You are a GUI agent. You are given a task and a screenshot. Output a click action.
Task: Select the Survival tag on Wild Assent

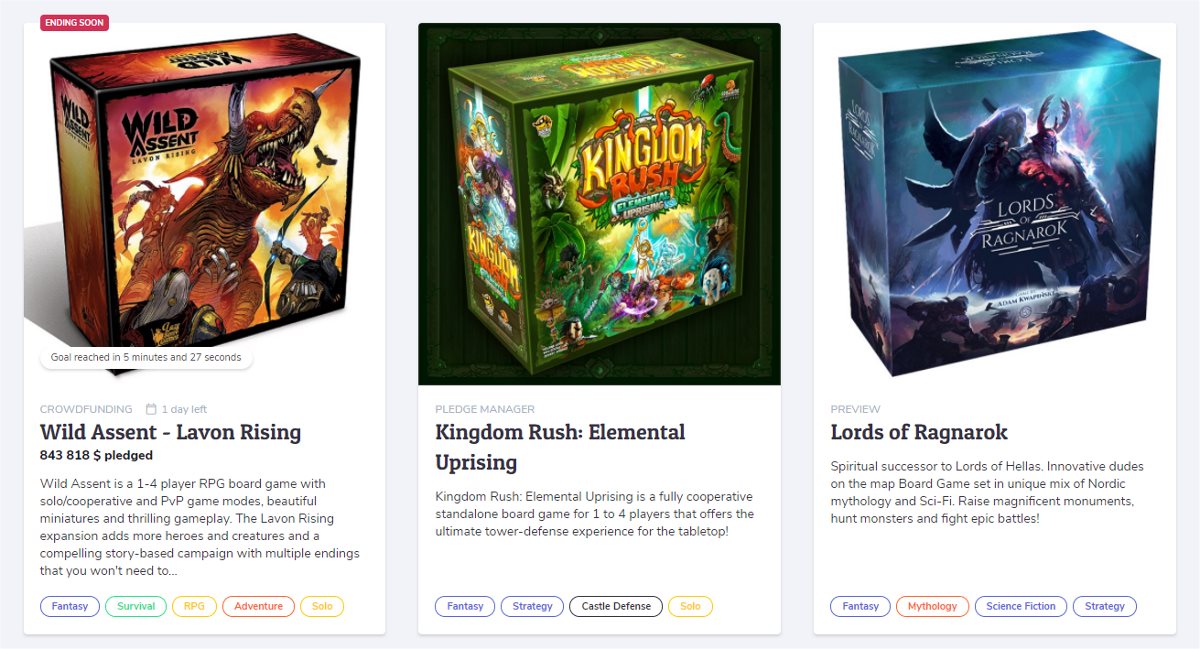tap(136, 606)
